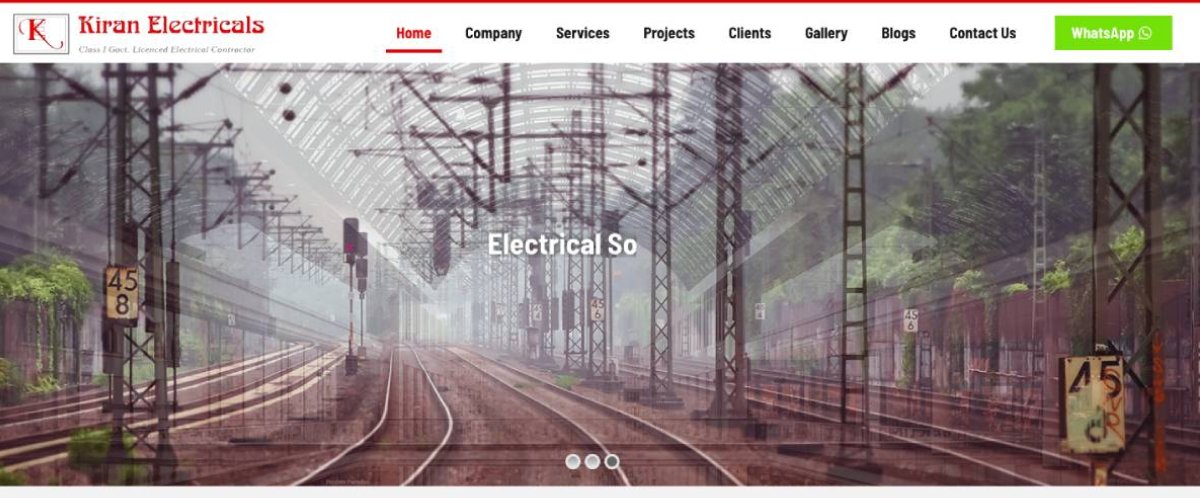Viewport: 1200px width, 498px height.
Task: Open the Home menu item
Action: (x=414, y=33)
